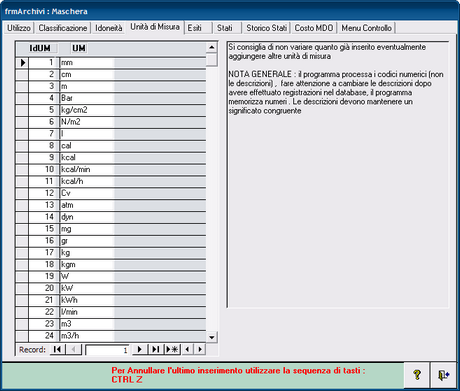Image resolution: width=460 pixels, height=391 pixels.
Task: Select row selector for record 1
Action: 22,63
